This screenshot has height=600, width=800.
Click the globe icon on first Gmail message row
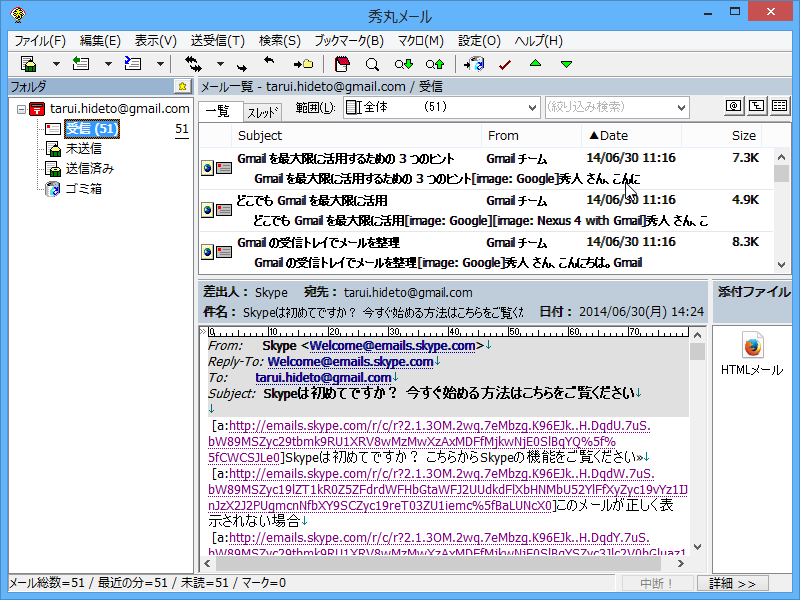(207, 168)
